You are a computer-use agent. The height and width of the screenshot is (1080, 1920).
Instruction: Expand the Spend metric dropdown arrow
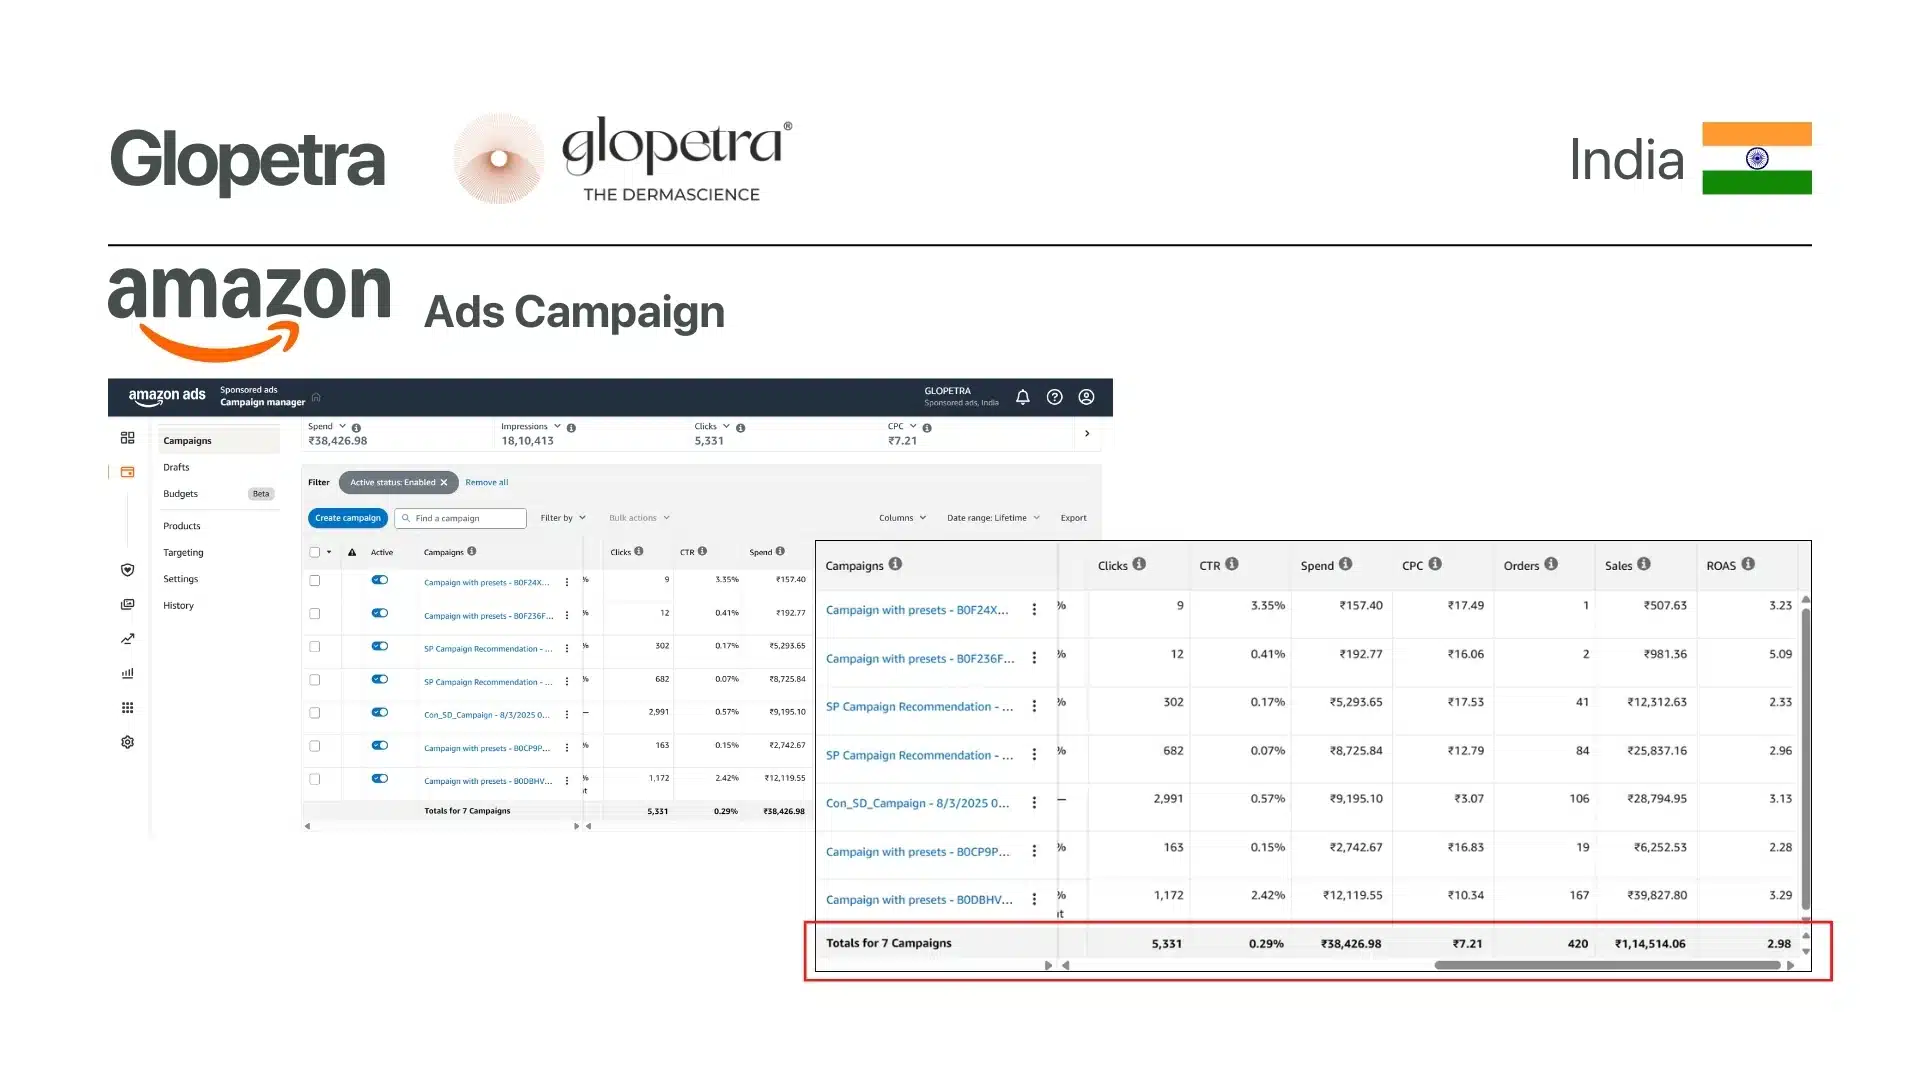coord(342,426)
